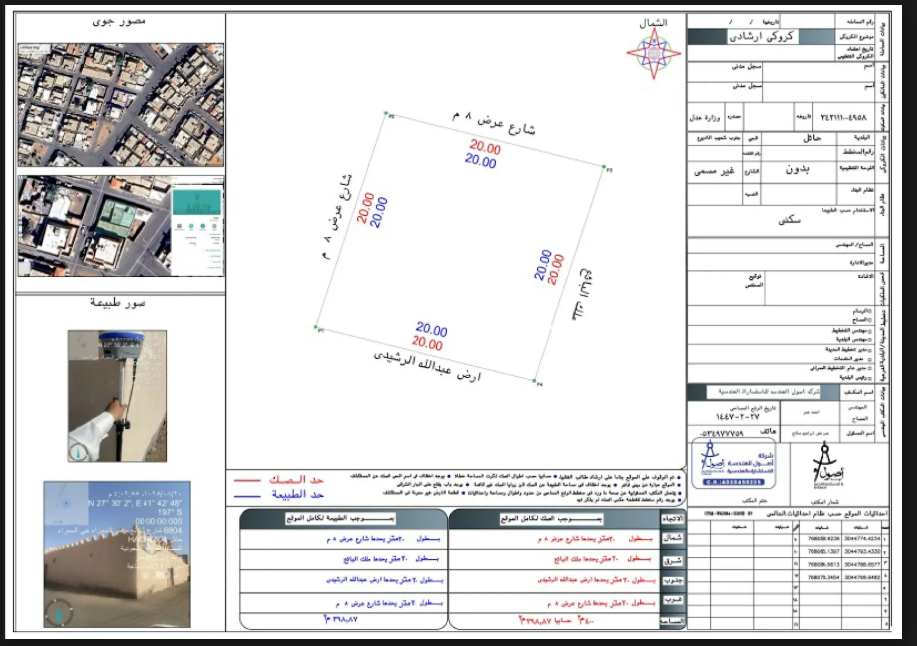Open the lower aerial photo with green plot
The width and height of the screenshot is (917, 646).
point(120,226)
